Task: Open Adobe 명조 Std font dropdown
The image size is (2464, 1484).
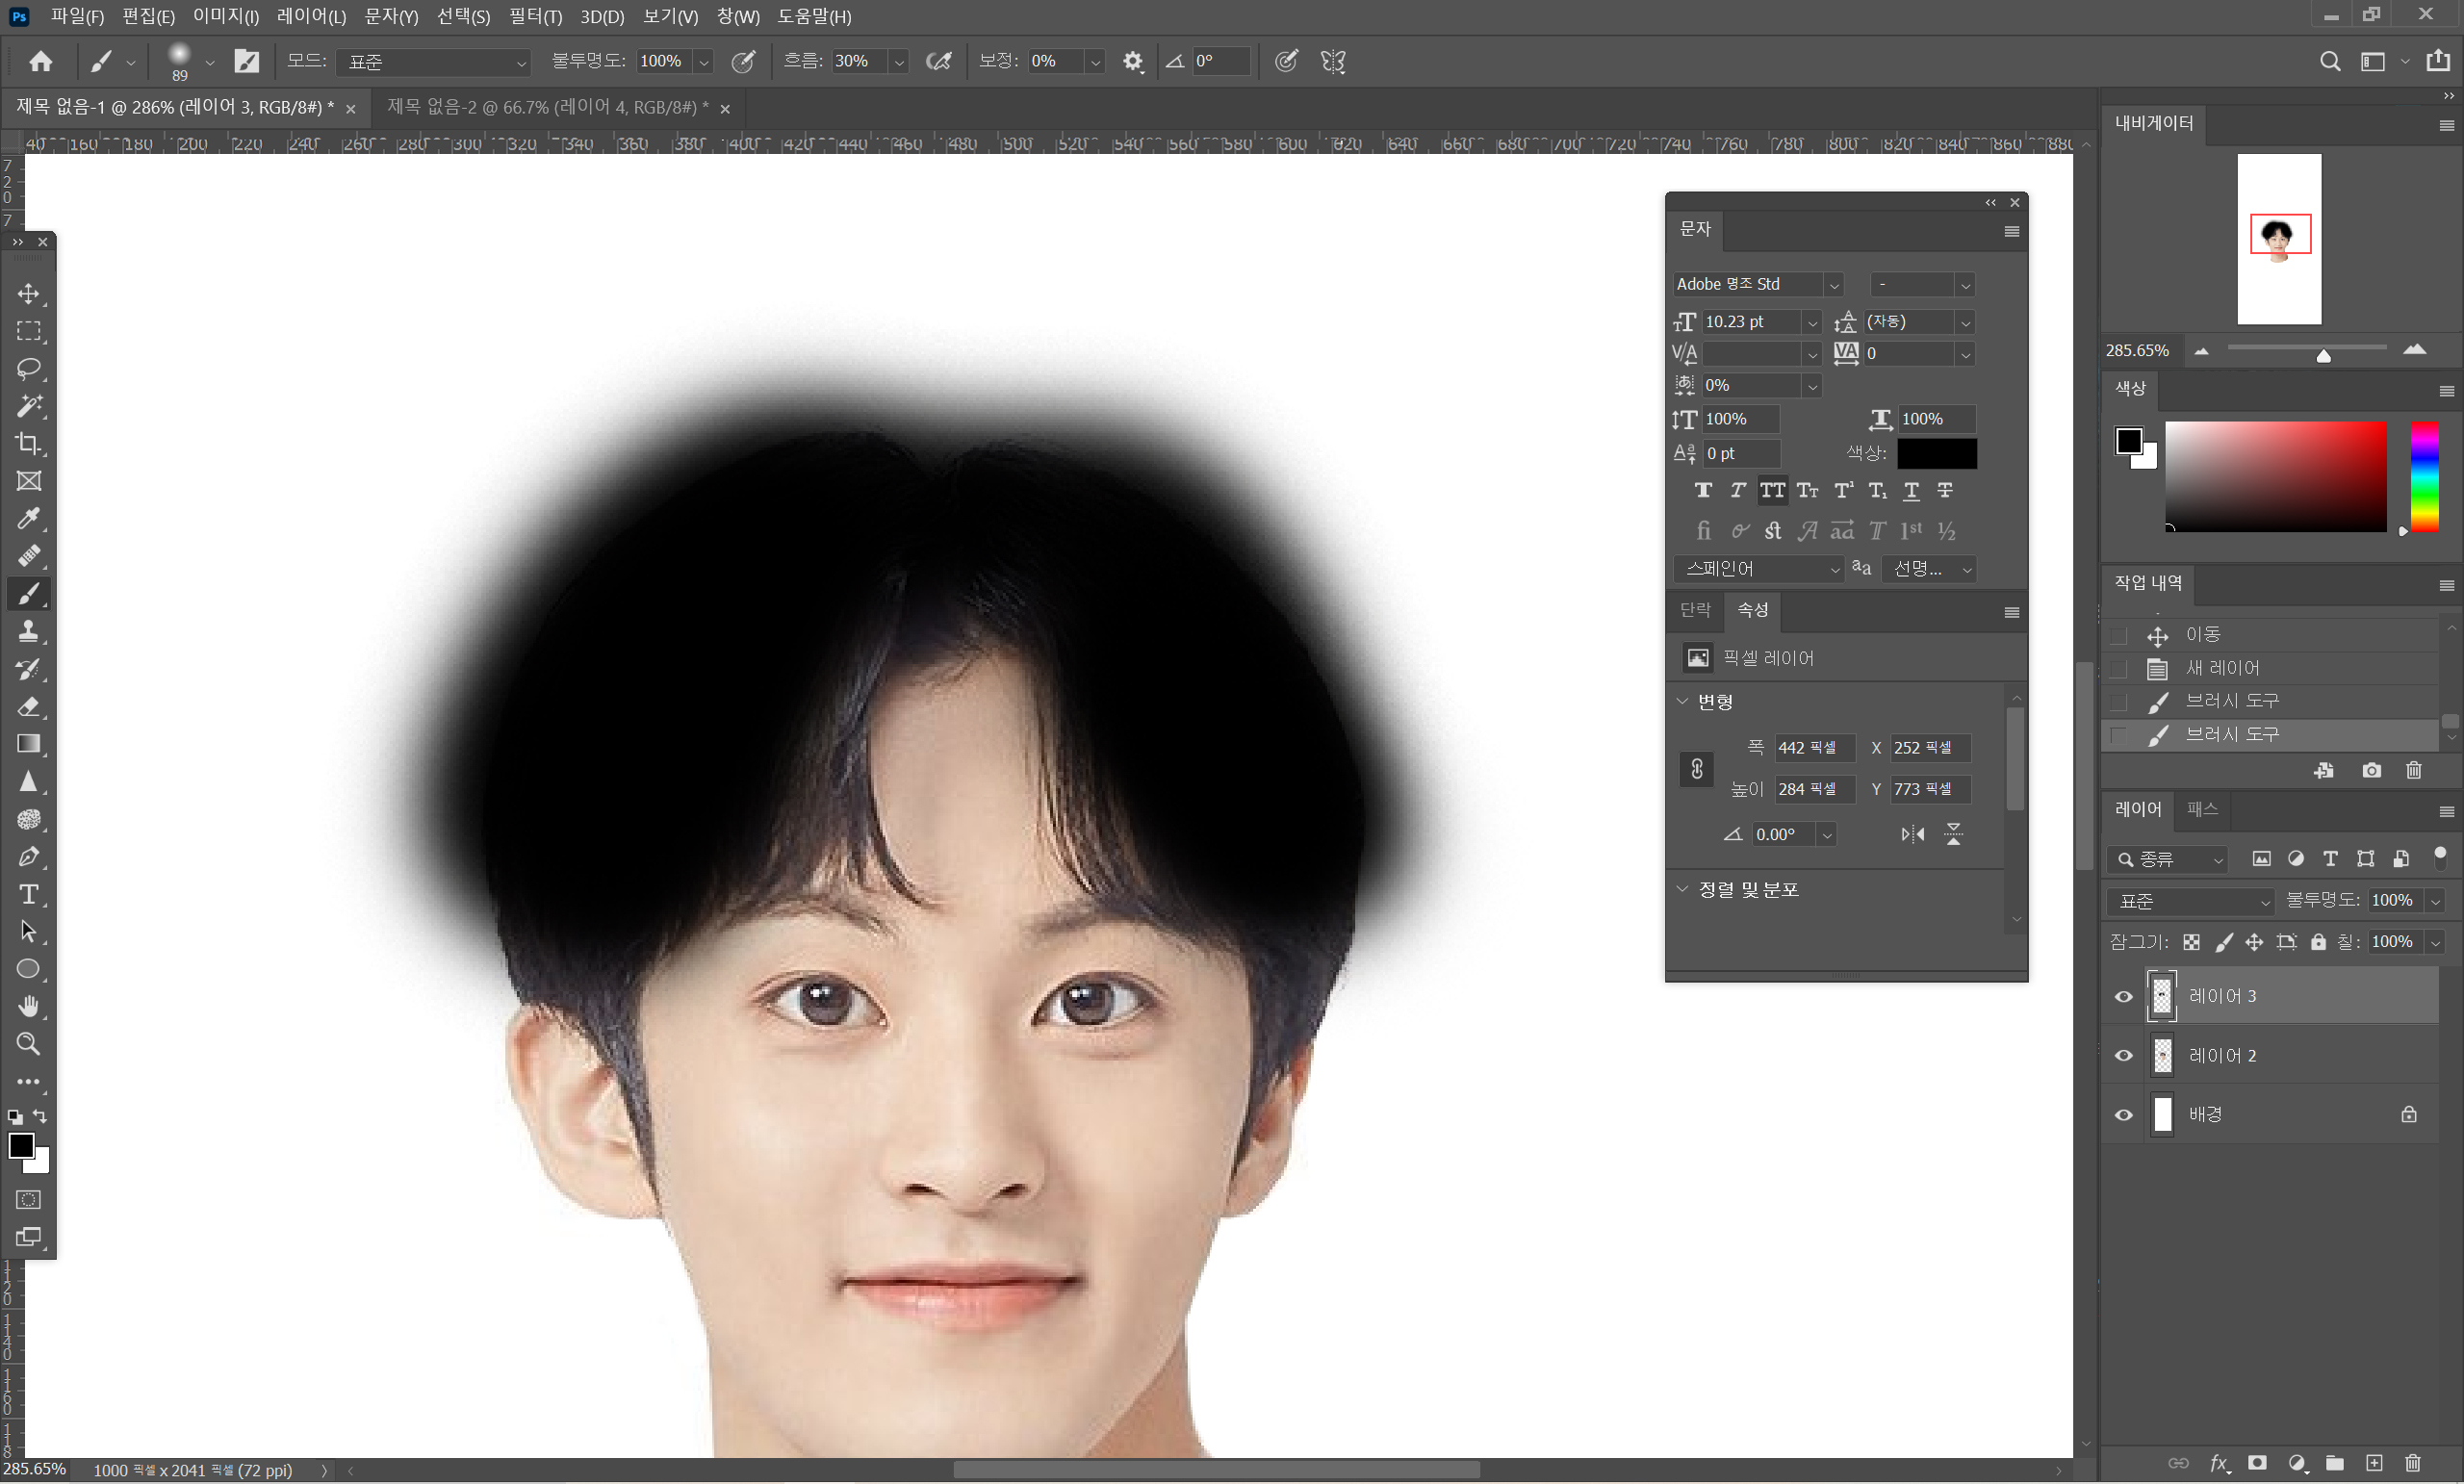Action: point(1833,285)
